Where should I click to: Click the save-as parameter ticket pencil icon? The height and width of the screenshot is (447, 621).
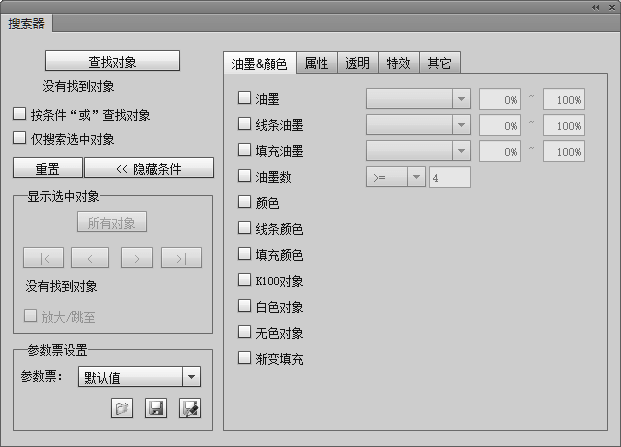tap(189, 407)
